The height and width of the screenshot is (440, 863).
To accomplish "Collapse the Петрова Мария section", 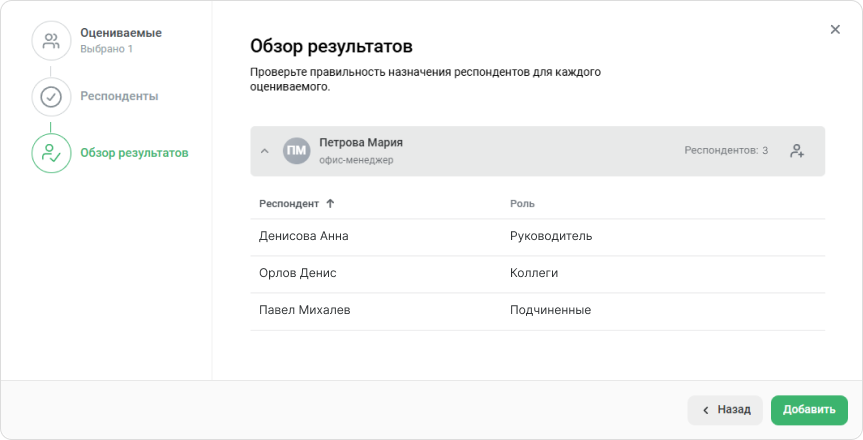I will pos(265,151).
